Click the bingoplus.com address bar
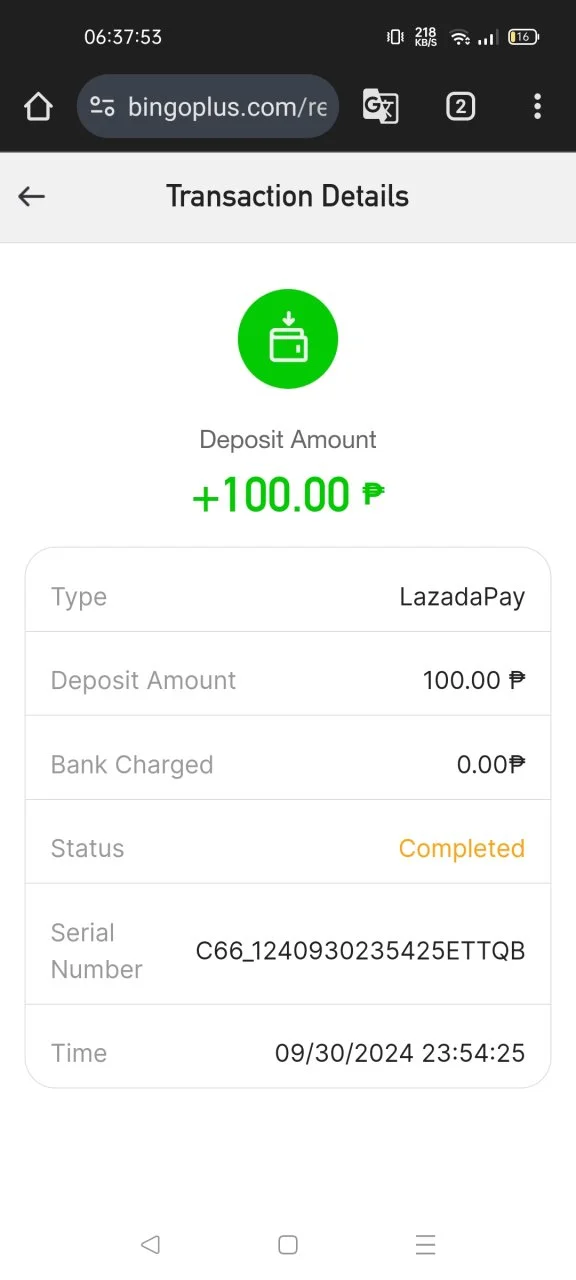 208,106
